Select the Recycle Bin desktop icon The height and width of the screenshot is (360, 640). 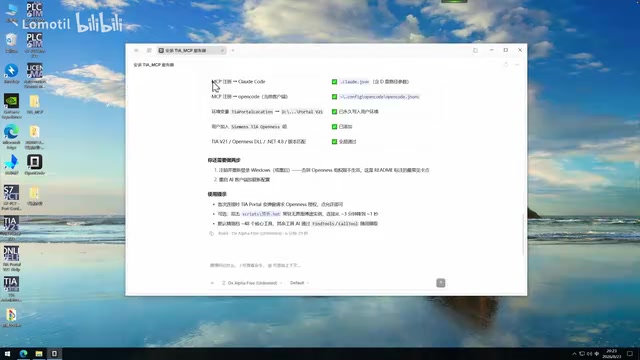pyautogui.click(x=11, y=43)
